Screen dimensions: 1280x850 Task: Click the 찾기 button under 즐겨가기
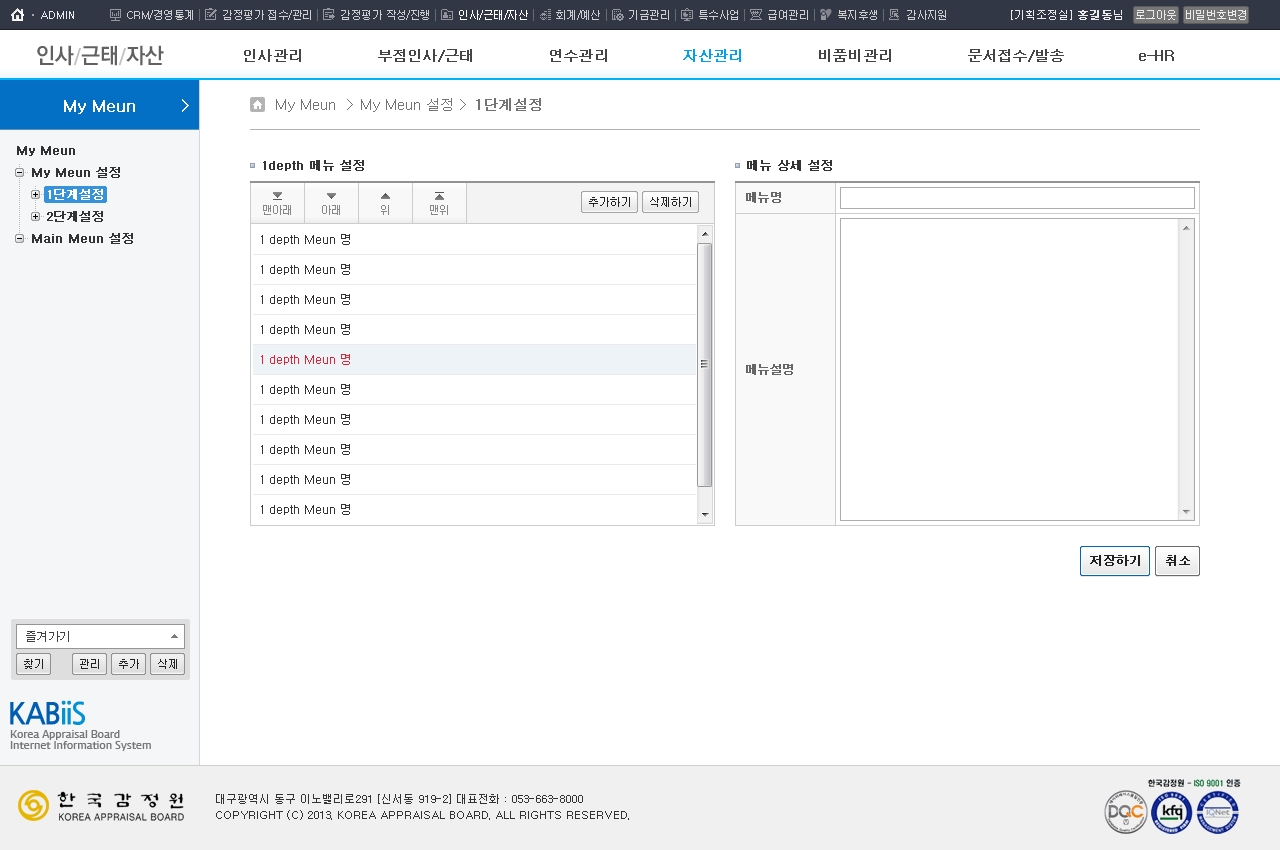point(33,664)
